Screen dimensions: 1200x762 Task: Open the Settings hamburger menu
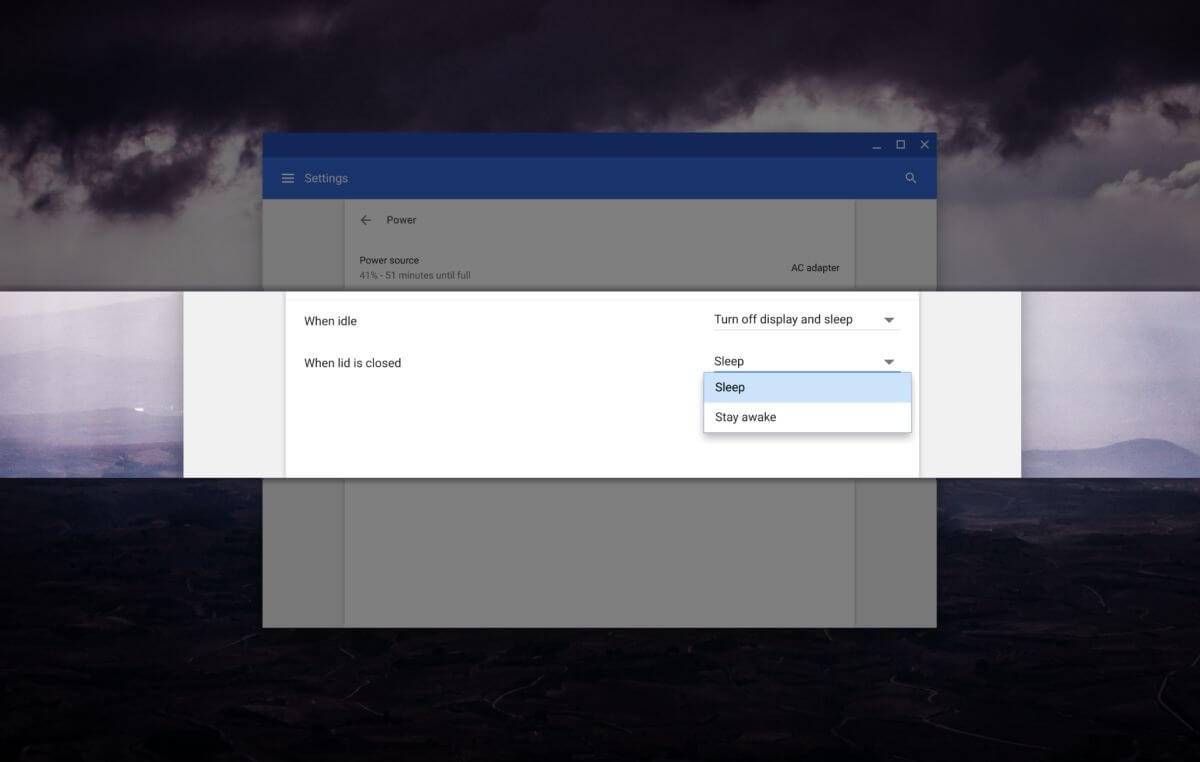[288, 178]
